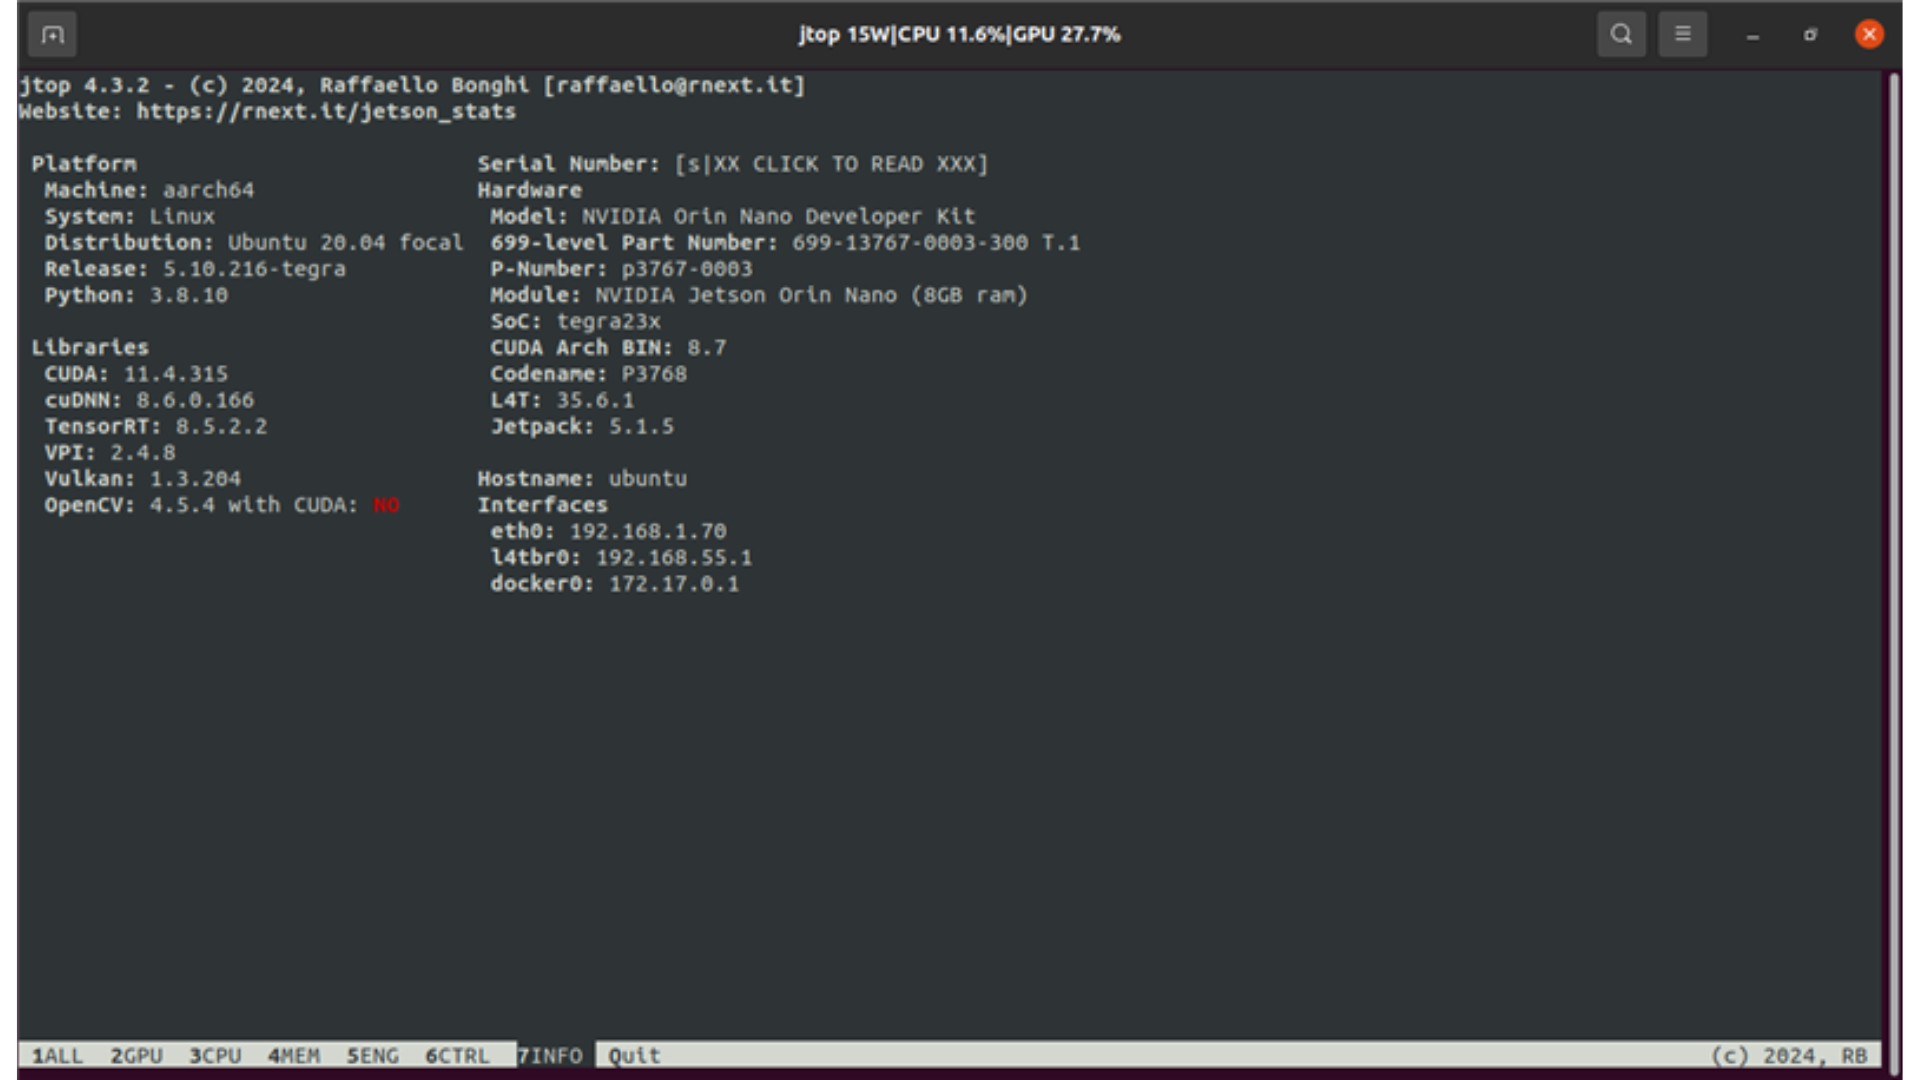Click Quit in the bottom bar

coord(634,1056)
